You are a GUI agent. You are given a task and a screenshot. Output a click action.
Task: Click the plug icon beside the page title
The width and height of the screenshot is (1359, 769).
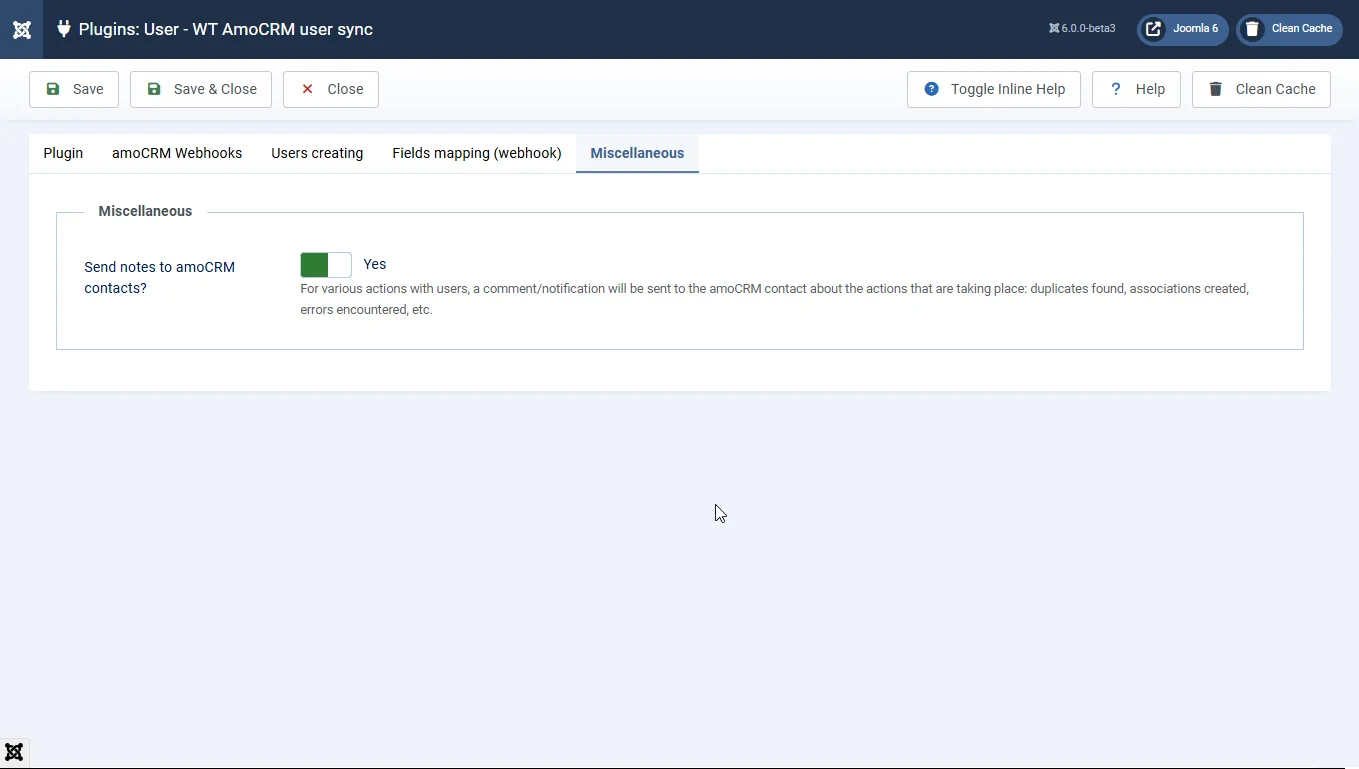coord(64,29)
